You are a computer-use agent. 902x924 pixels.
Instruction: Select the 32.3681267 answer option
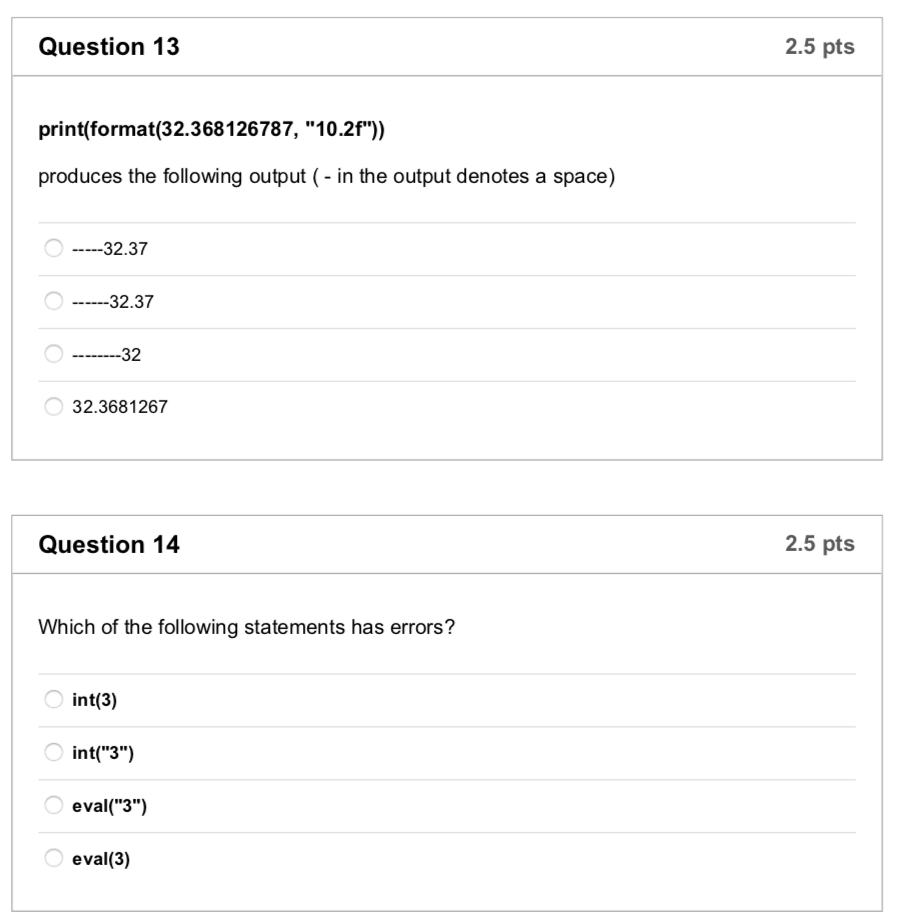105,406
